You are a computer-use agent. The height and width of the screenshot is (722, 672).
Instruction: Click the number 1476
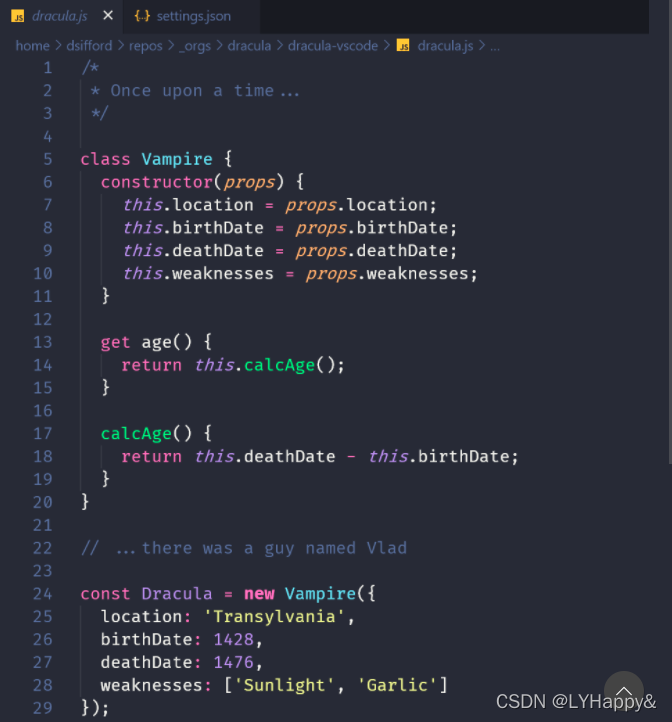pyautogui.click(x=234, y=663)
